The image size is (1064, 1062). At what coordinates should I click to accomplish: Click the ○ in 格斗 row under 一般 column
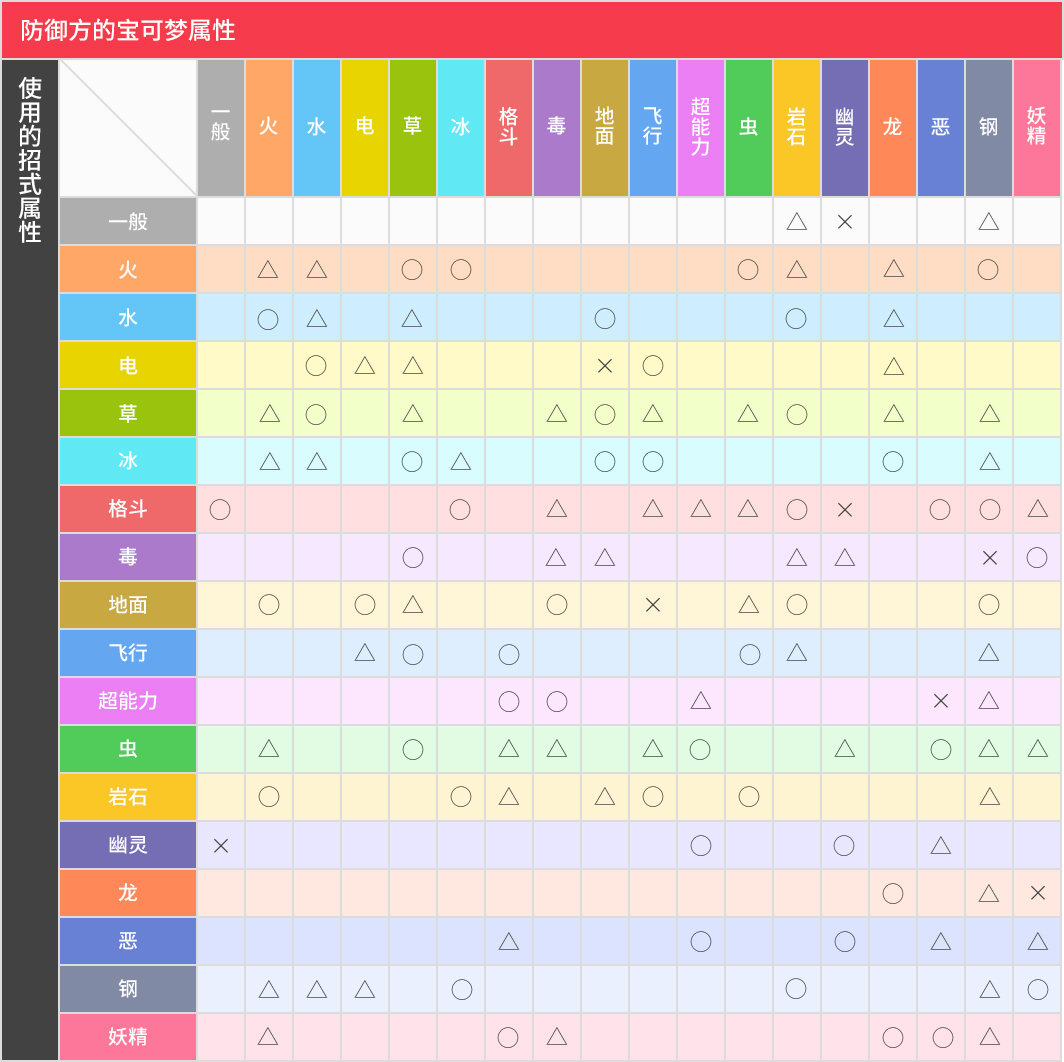point(221,509)
